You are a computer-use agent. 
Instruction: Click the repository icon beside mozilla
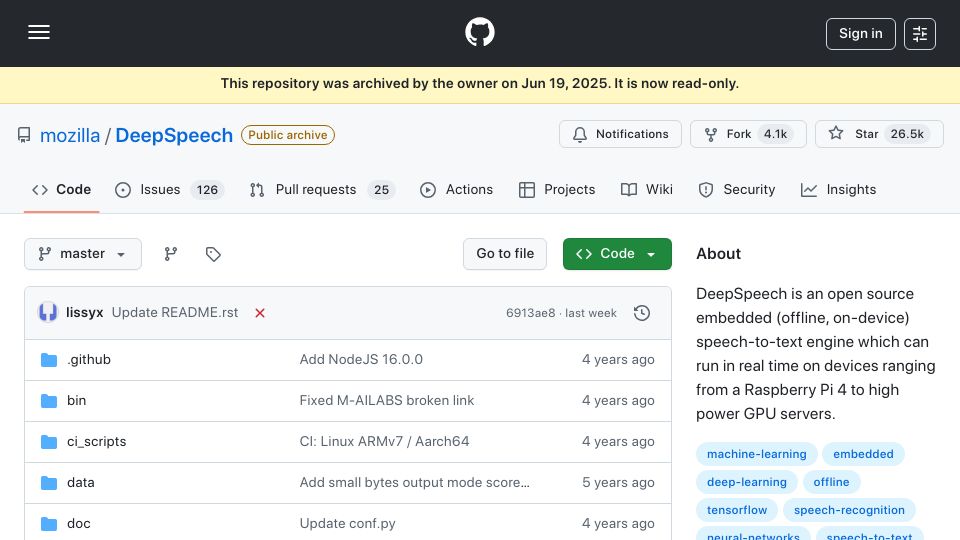pos(24,135)
